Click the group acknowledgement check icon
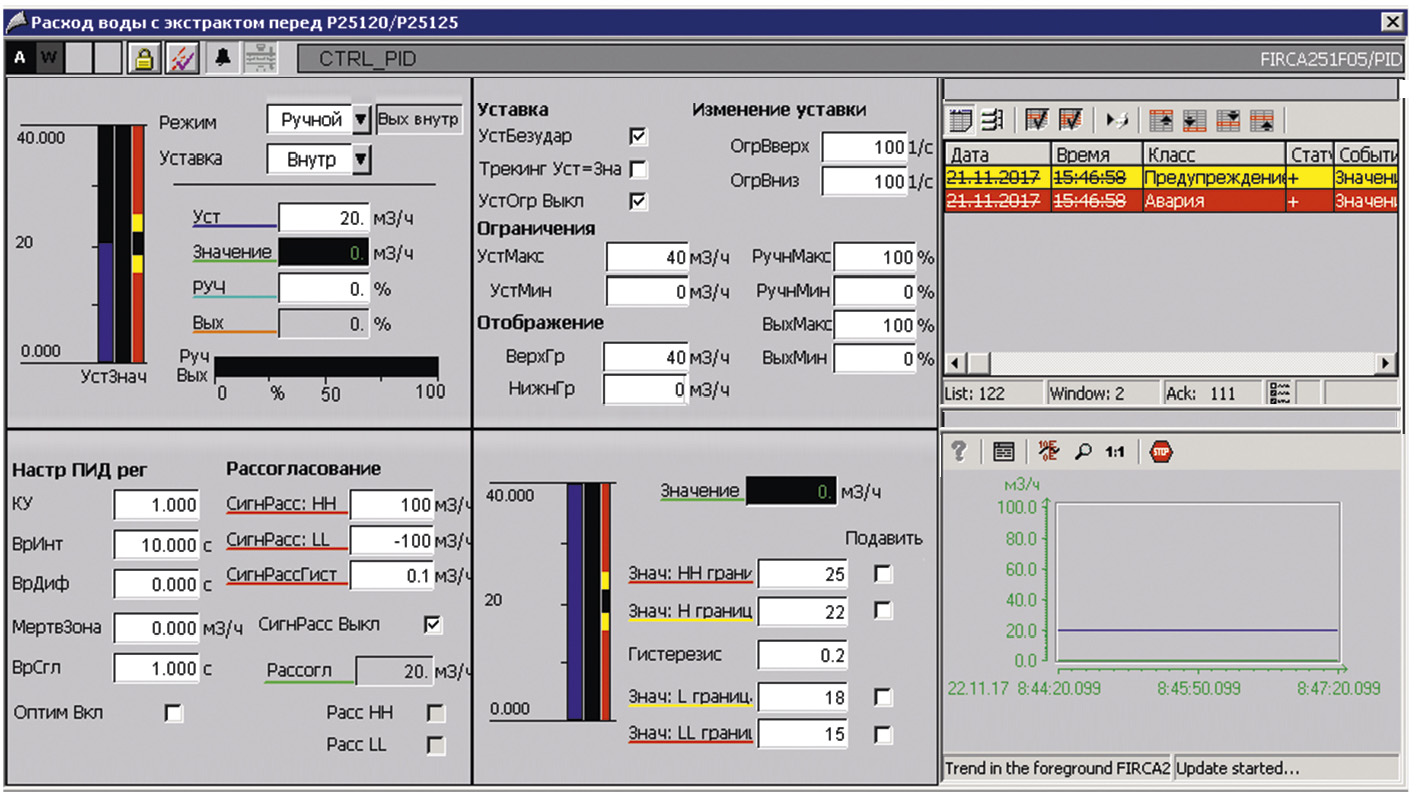1416x796 pixels. pos(1070,121)
